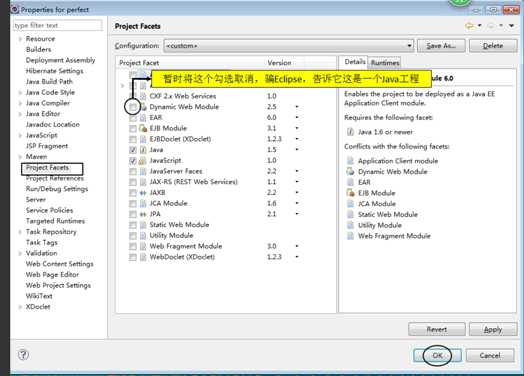Screen dimensions: 524x376
Task: Uncheck the JavaScript facet checkbox
Action: [133, 160]
